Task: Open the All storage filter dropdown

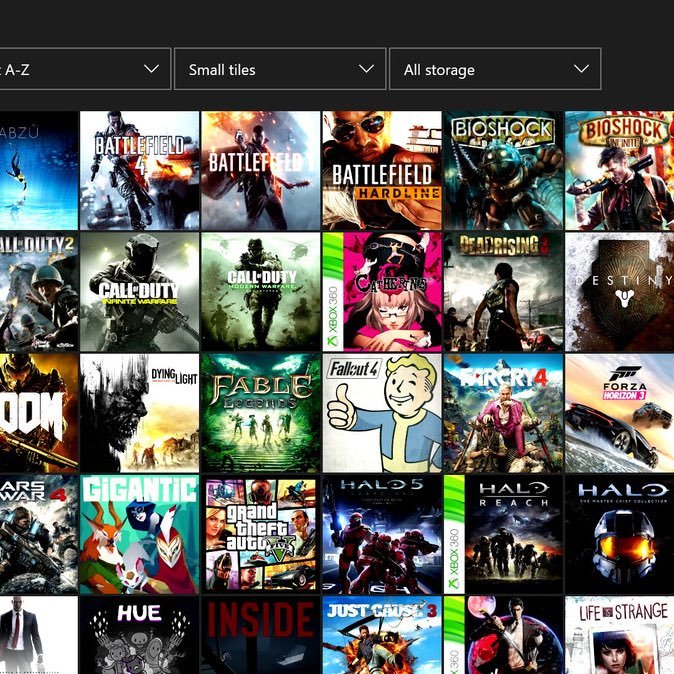Action: [x=495, y=69]
